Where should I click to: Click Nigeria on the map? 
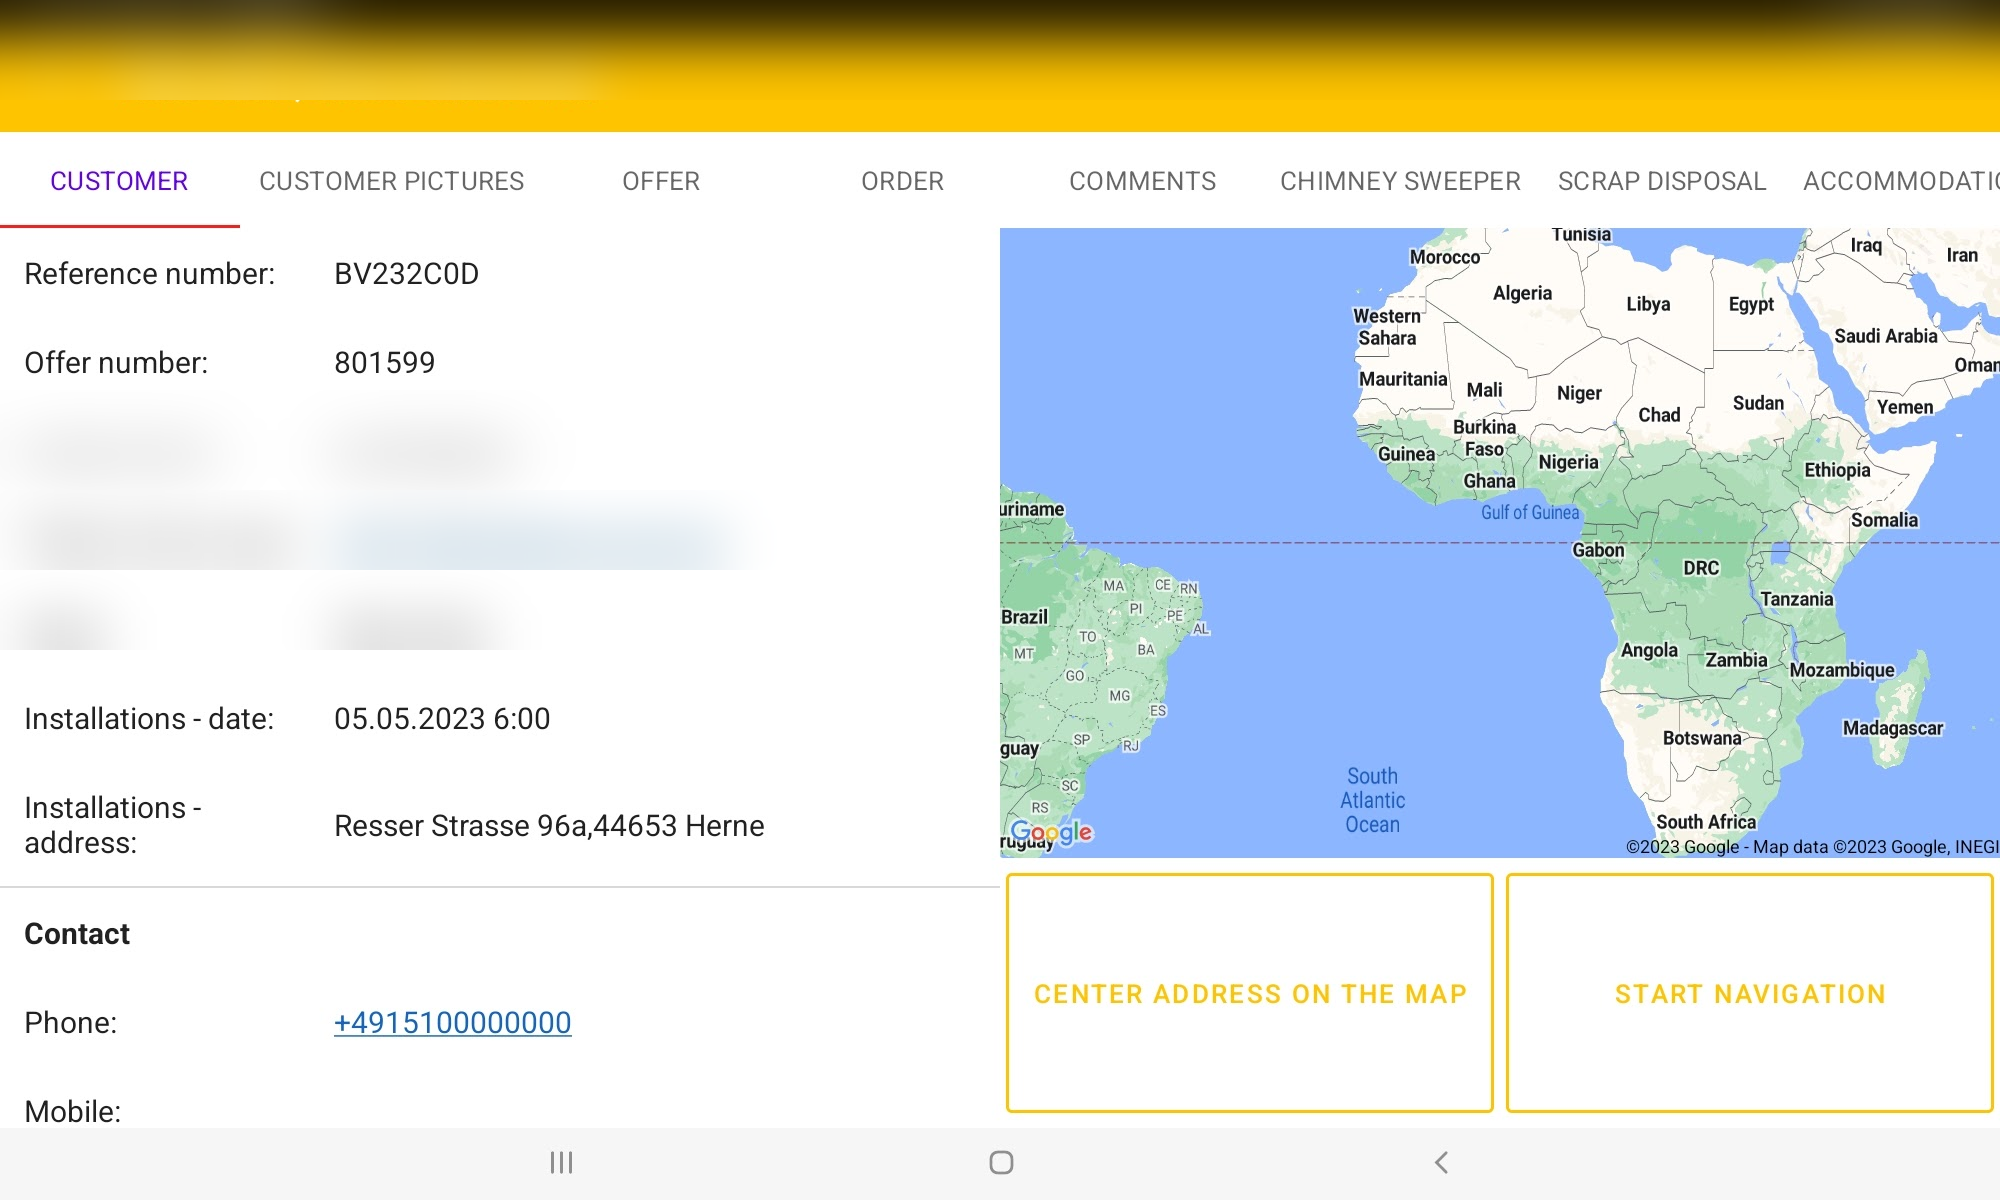(1568, 462)
